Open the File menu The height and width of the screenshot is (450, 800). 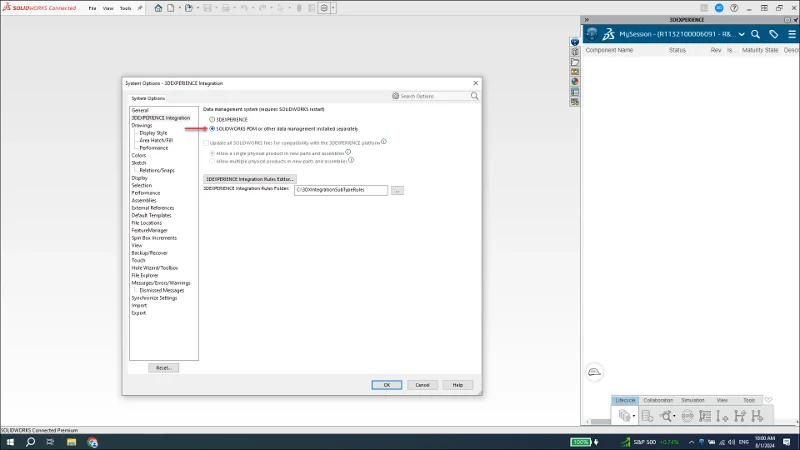(92, 8)
